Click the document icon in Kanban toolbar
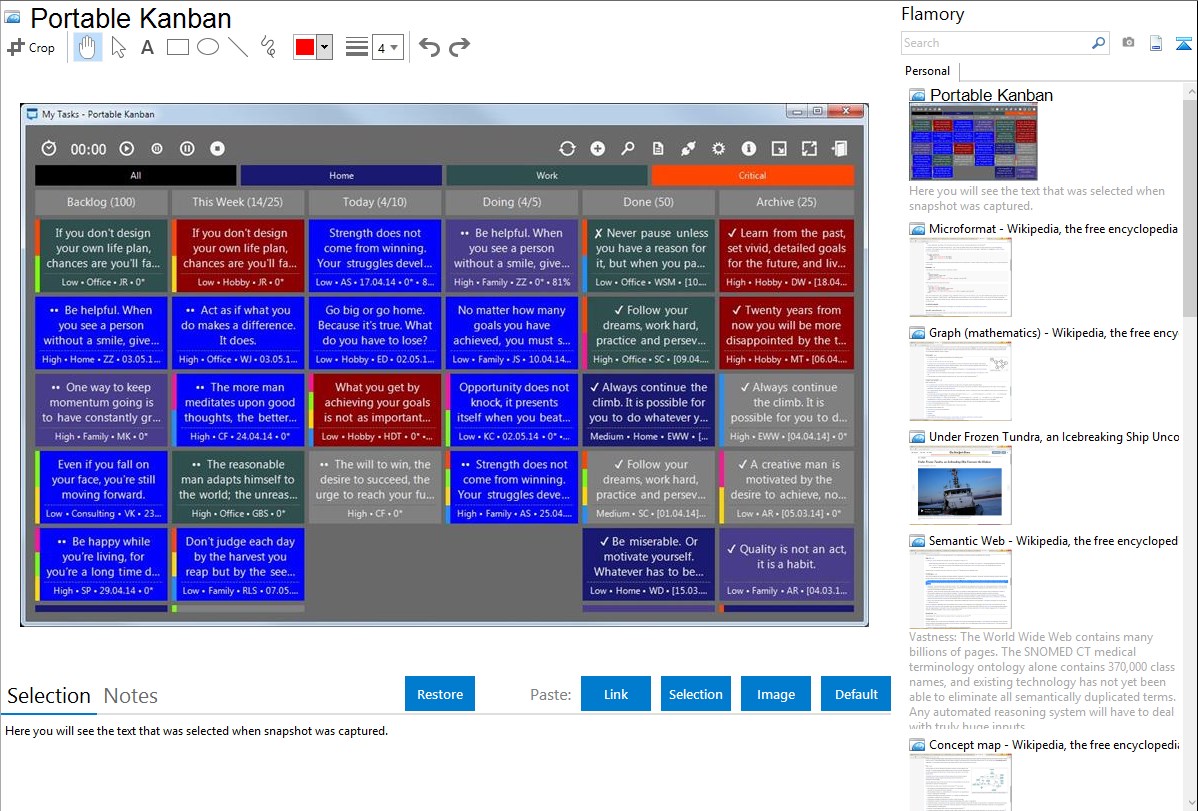 (x=658, y=148)
